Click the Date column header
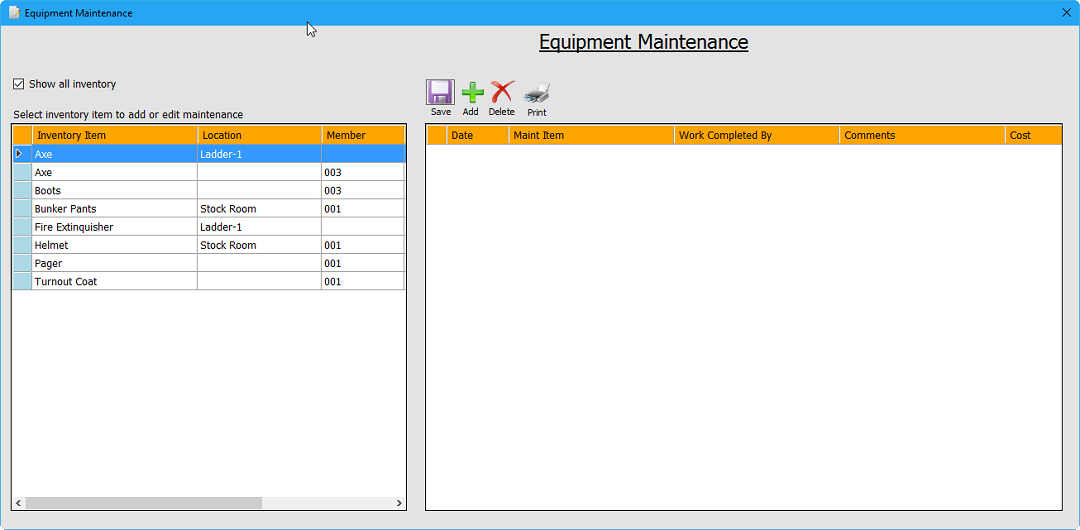 coord(477,135)
